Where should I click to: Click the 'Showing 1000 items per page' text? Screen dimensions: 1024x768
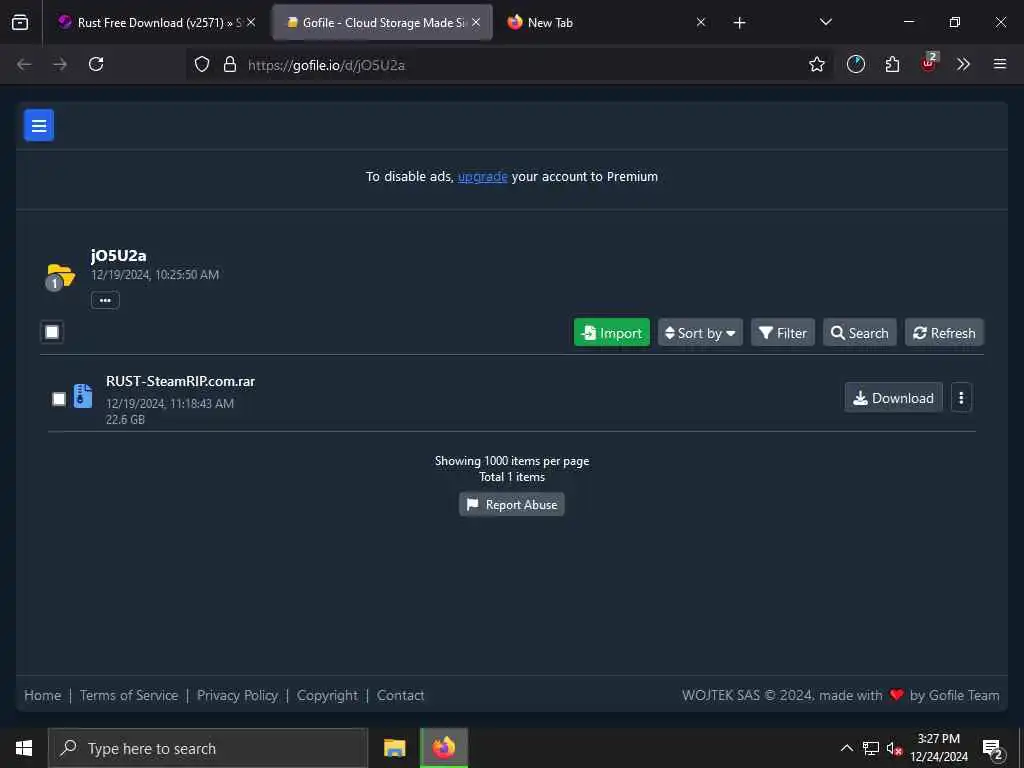tap(512, 461)
